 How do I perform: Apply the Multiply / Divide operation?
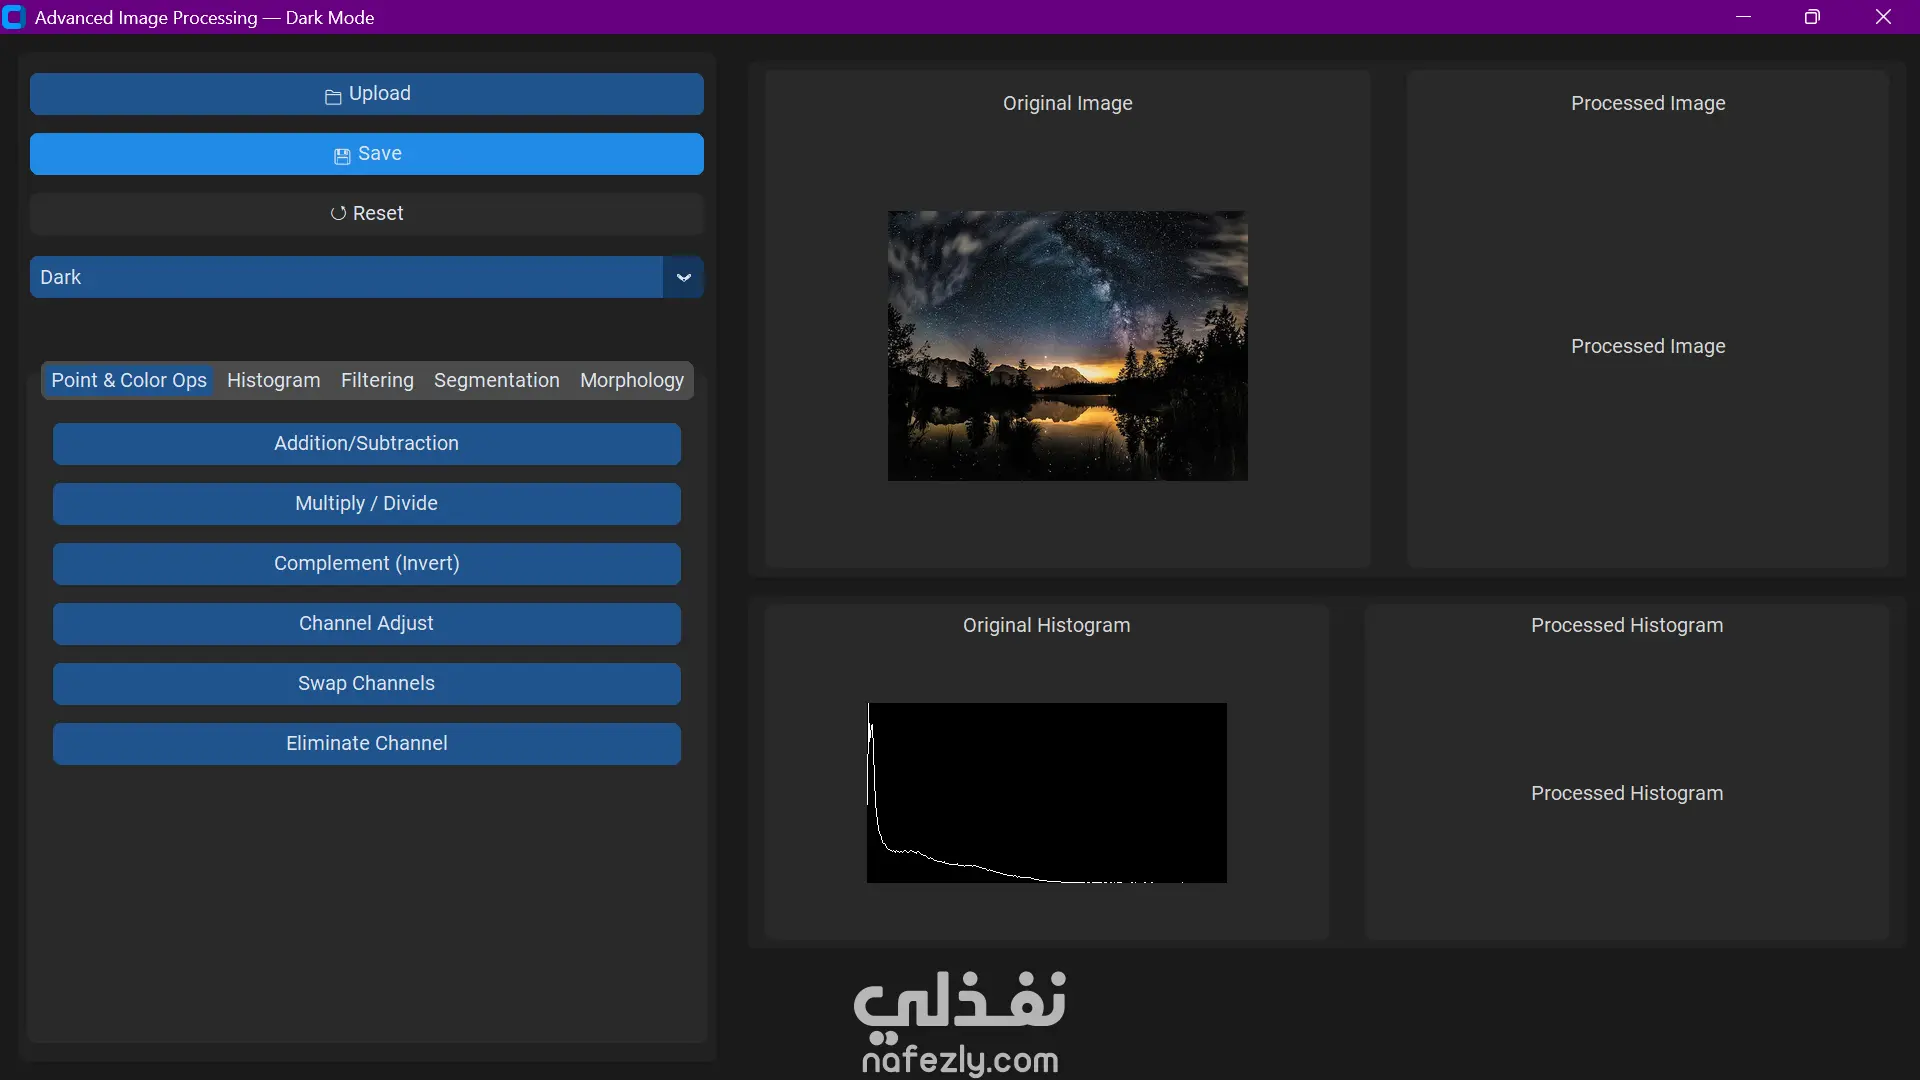[366, 503]
